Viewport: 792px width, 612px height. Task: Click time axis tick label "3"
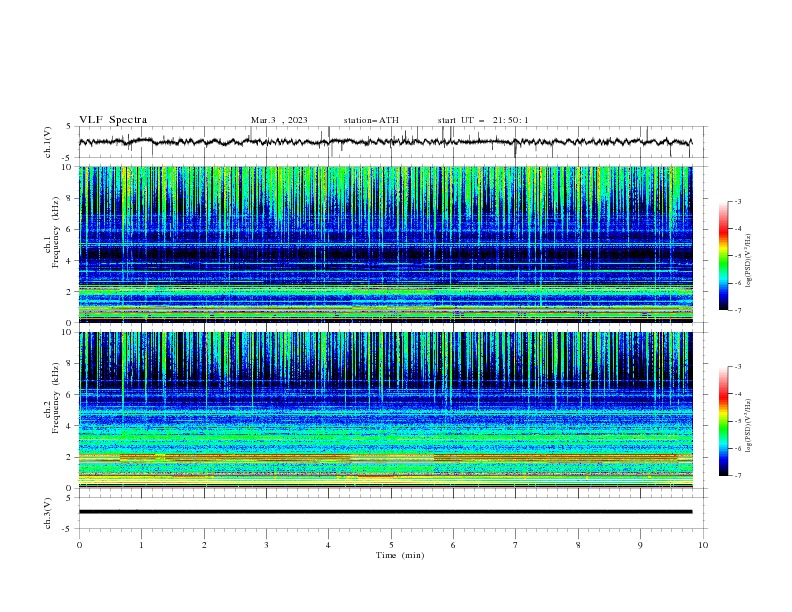[266, 545]
